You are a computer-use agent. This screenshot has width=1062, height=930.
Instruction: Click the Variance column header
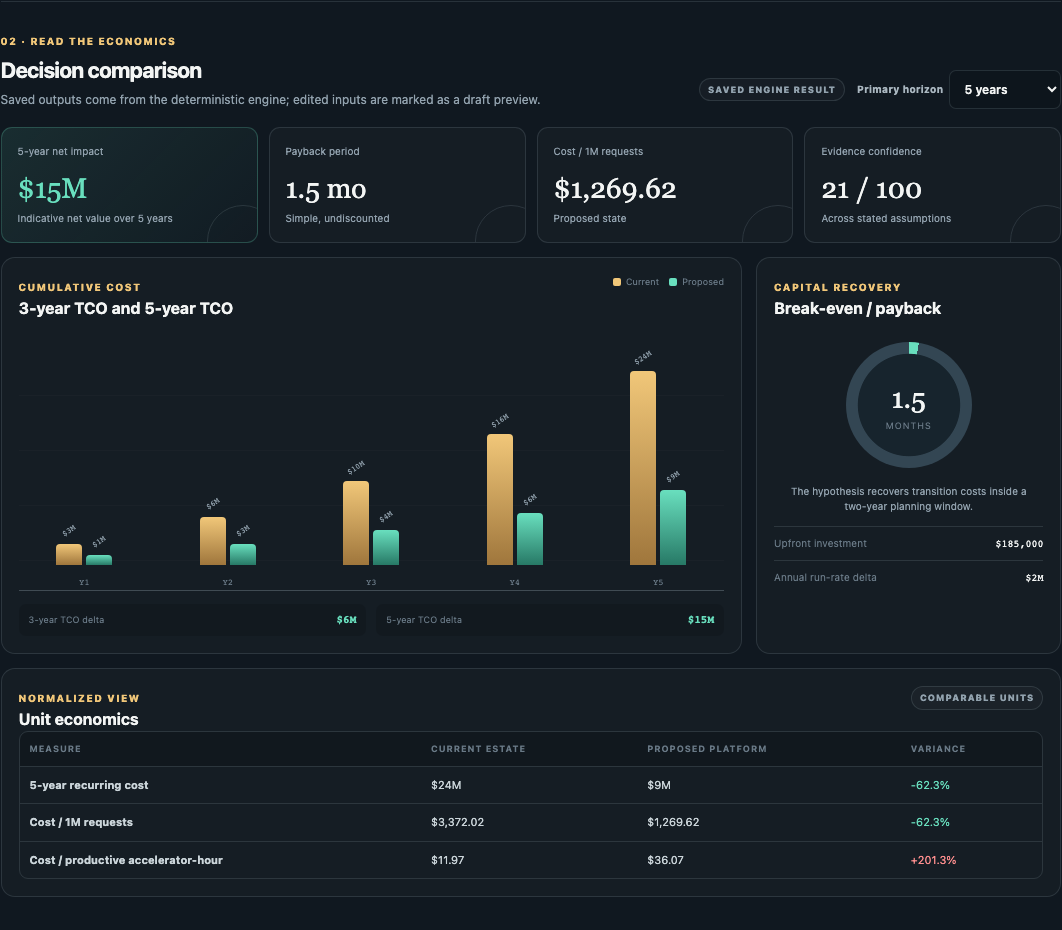(x=937, y=748)
